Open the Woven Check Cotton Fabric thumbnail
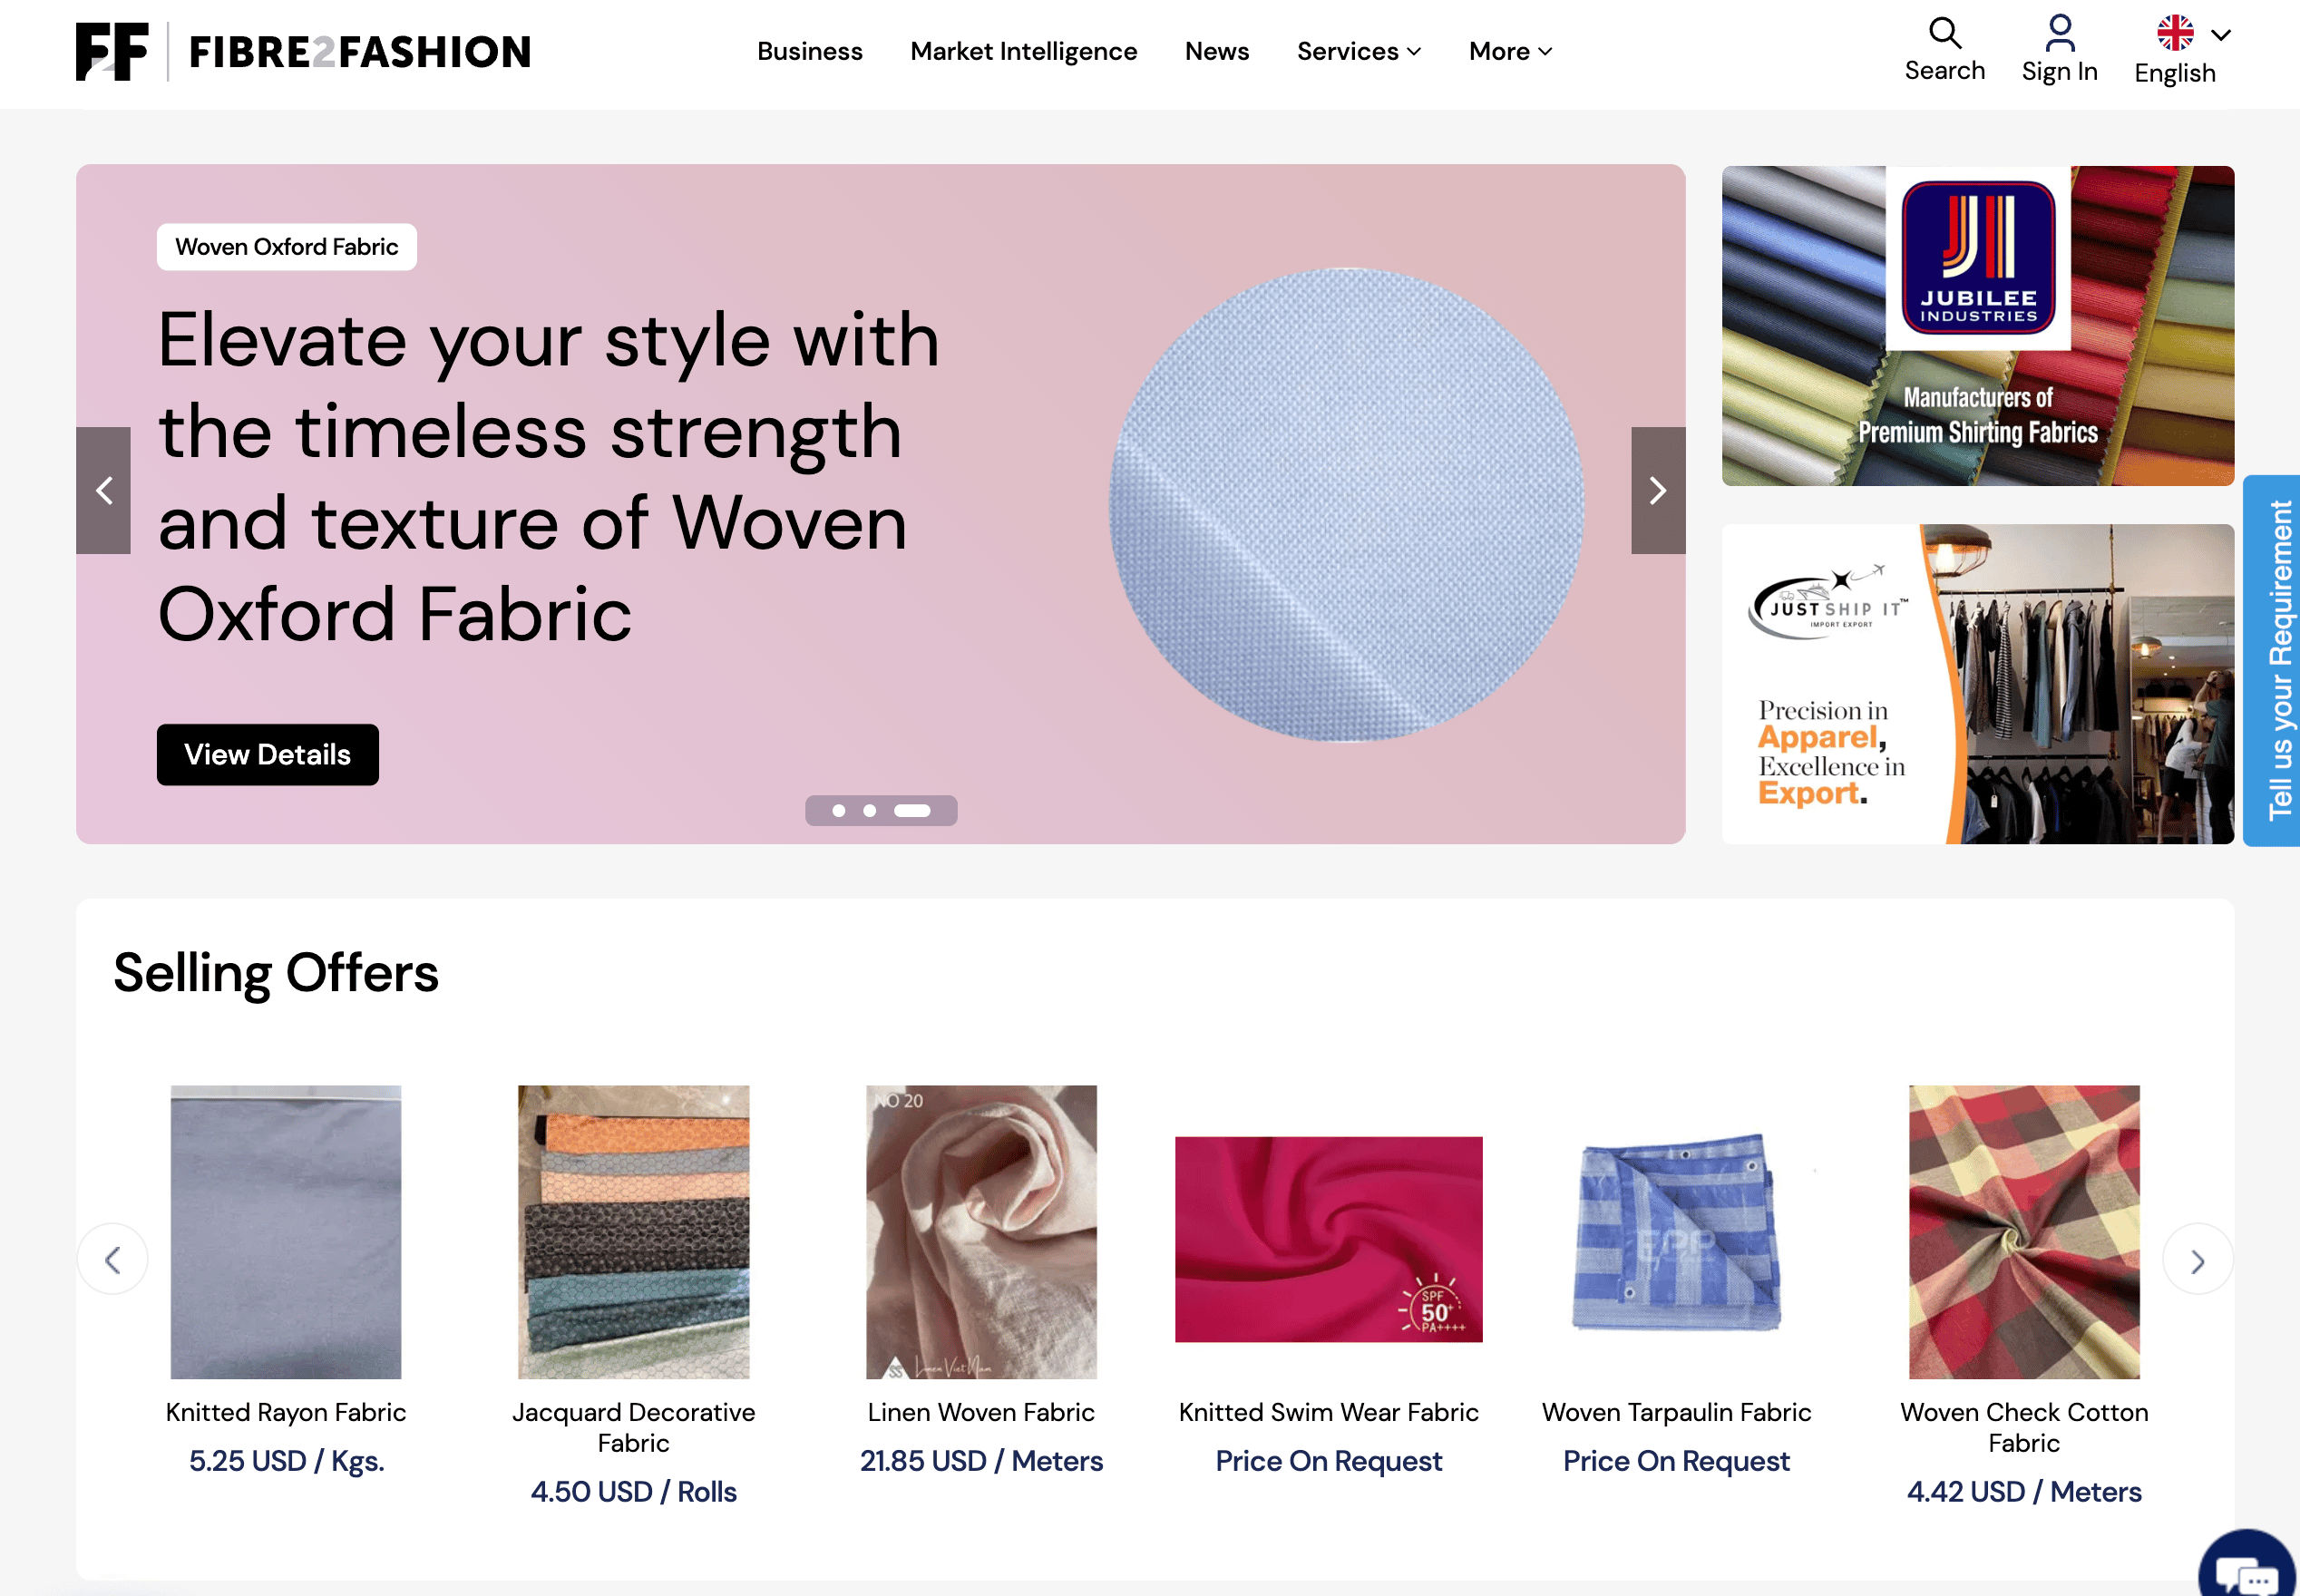Image resolution: width=2300 pixels, height=1596 pixels. (2023, 1232)
